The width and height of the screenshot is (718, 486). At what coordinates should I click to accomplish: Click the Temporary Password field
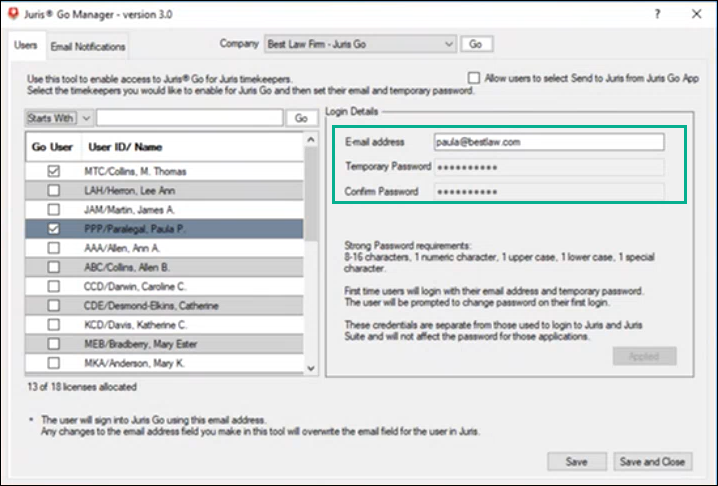tap(548, 166)
